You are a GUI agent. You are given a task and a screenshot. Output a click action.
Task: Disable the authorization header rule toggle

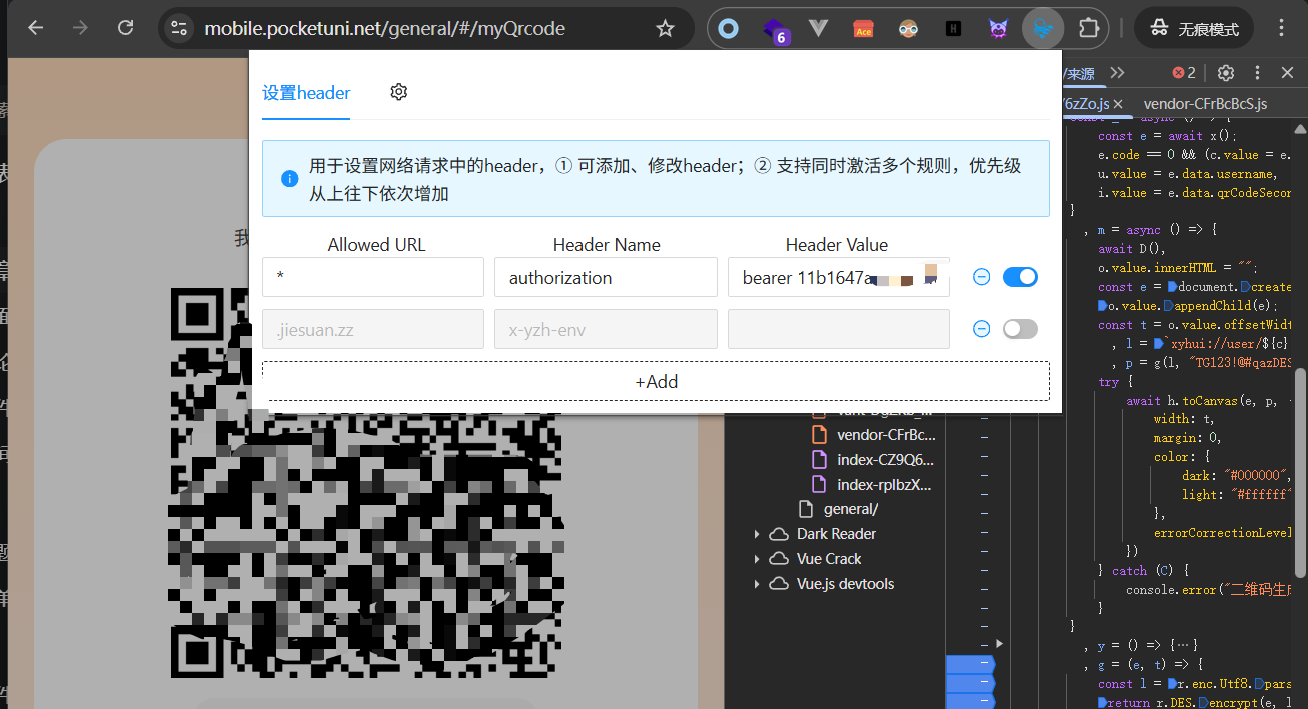tap(1020, 277)
